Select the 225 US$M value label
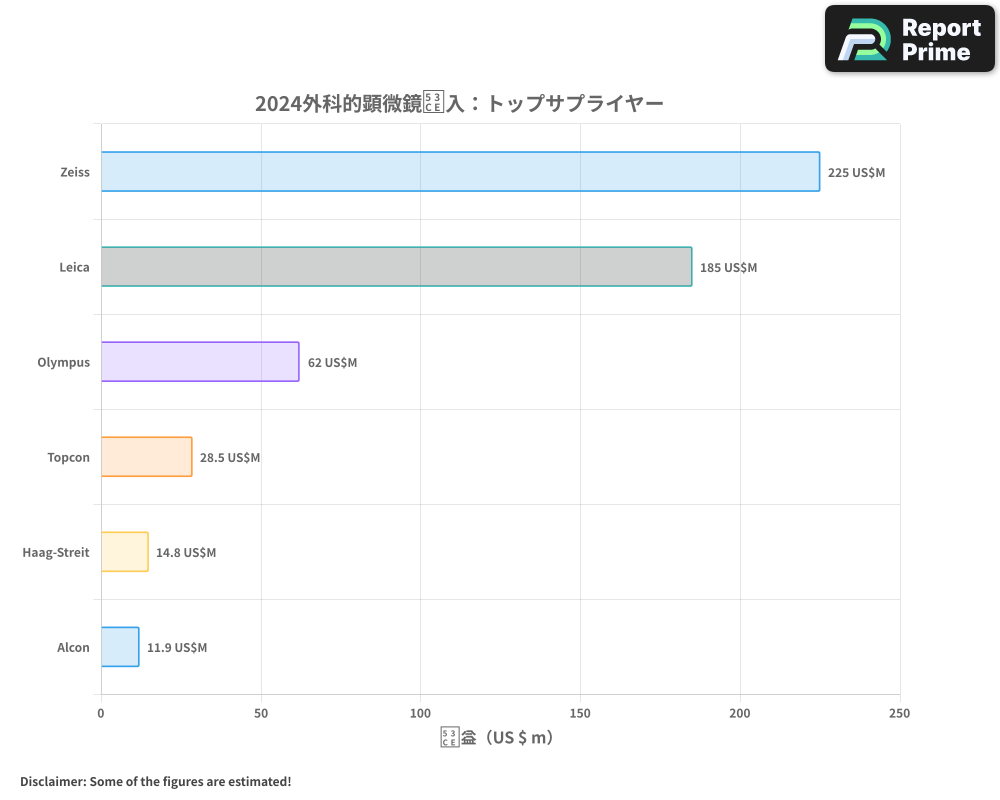The height and width of the screenshot is (800, 1000). point(855,172)
